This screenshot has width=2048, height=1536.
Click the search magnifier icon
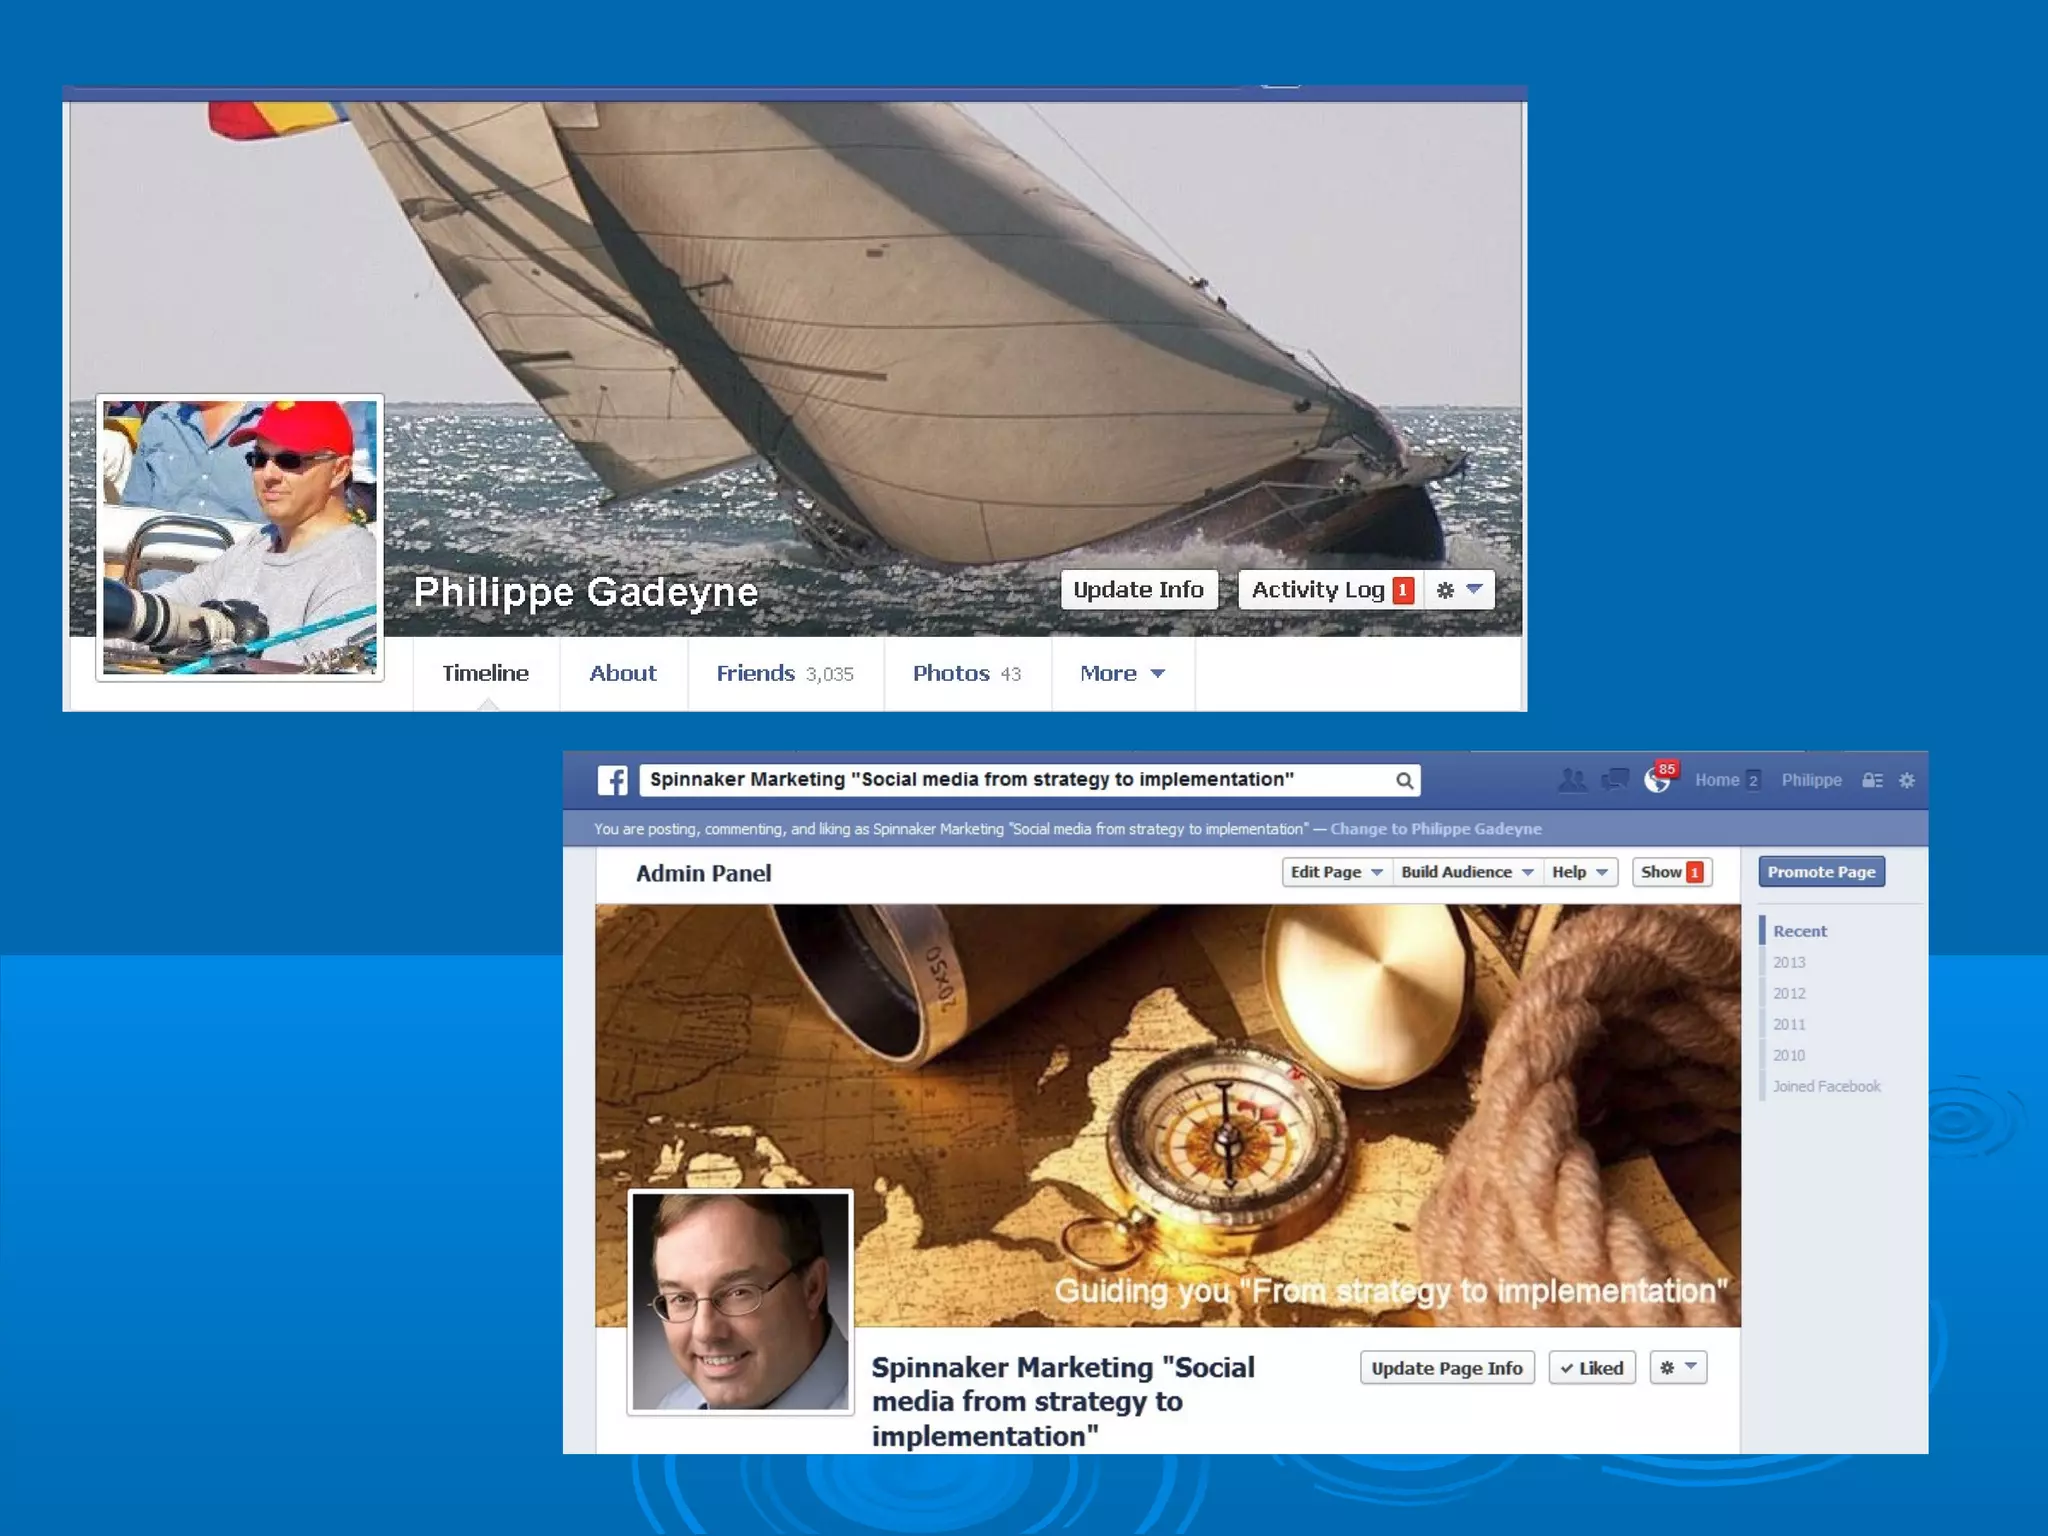coord(1404,780)
